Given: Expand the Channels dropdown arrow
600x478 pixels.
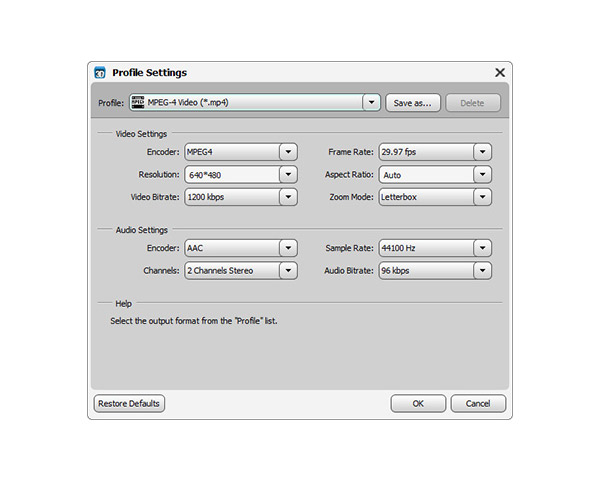Looking at the screenshot, I should click(x=288, y=271).
